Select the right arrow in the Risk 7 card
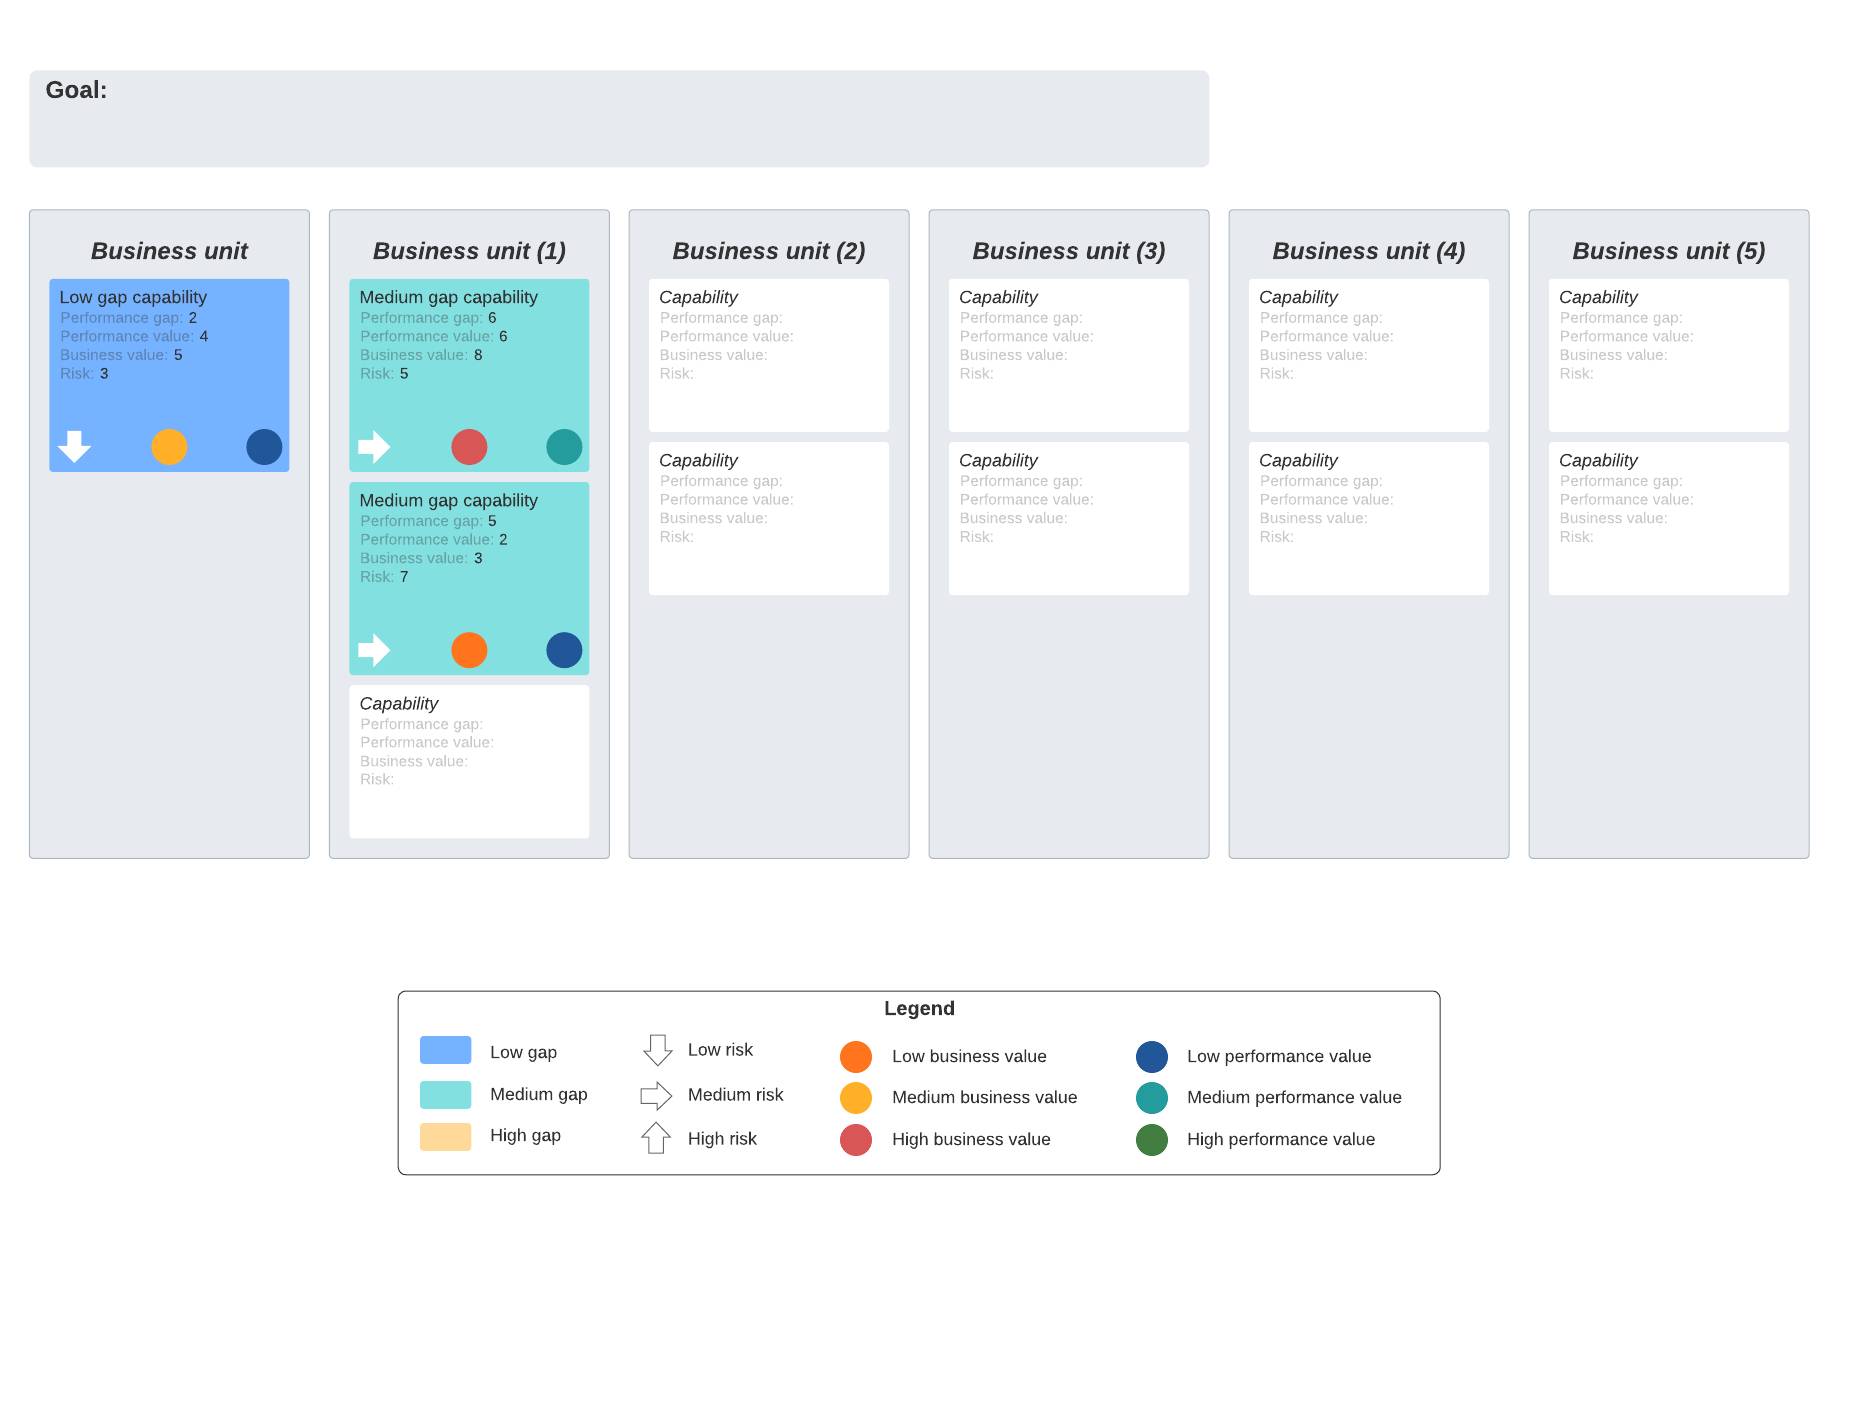This screenshot has width=1850, height=1411. tap(374, 650)
